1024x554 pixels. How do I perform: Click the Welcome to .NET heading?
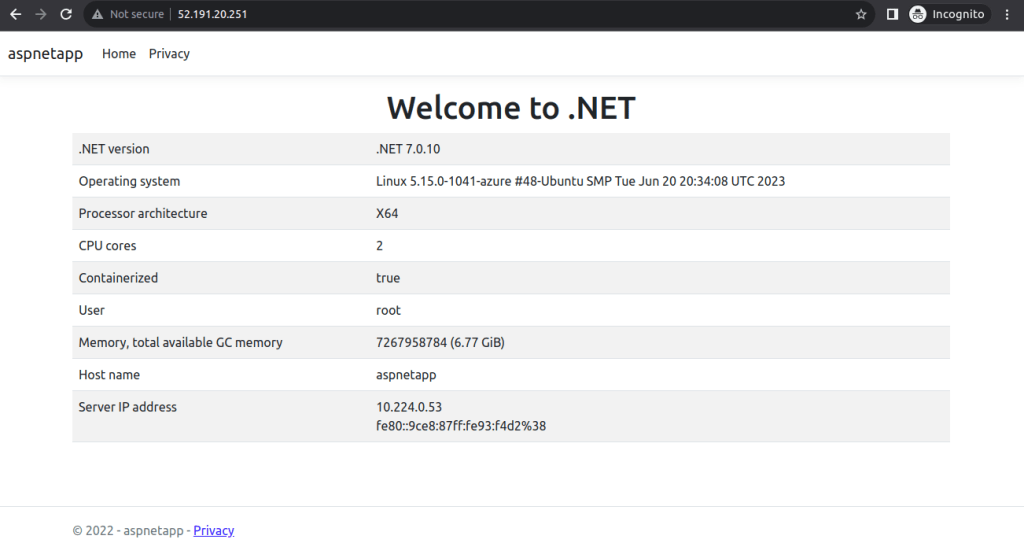pos(511,108)
